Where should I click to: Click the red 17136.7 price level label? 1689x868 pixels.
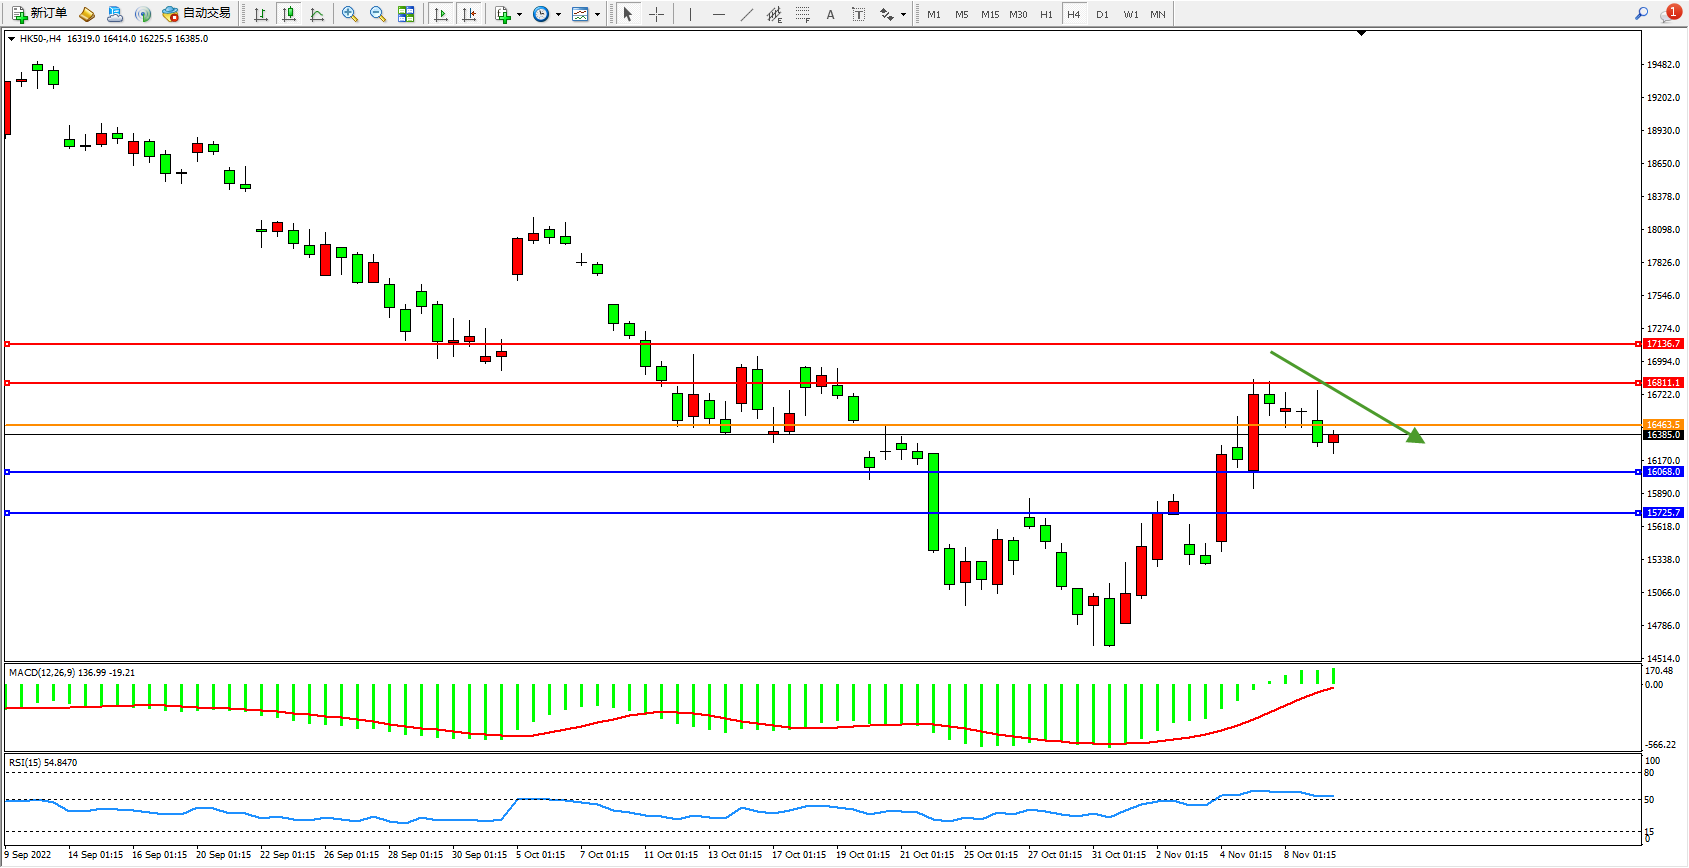pos(1664,344)
